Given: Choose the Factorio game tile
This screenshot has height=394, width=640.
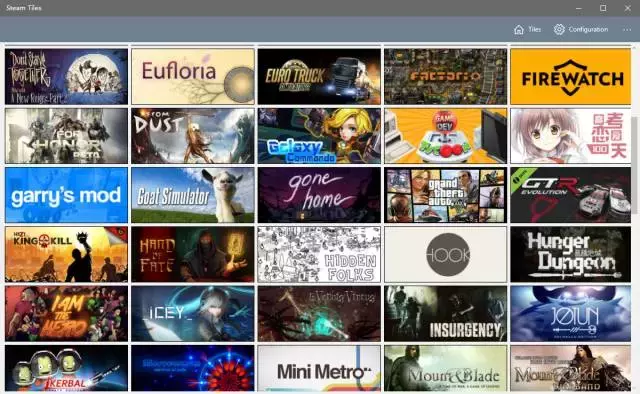Looking at the screenshot, I should (x=446, y=77).
